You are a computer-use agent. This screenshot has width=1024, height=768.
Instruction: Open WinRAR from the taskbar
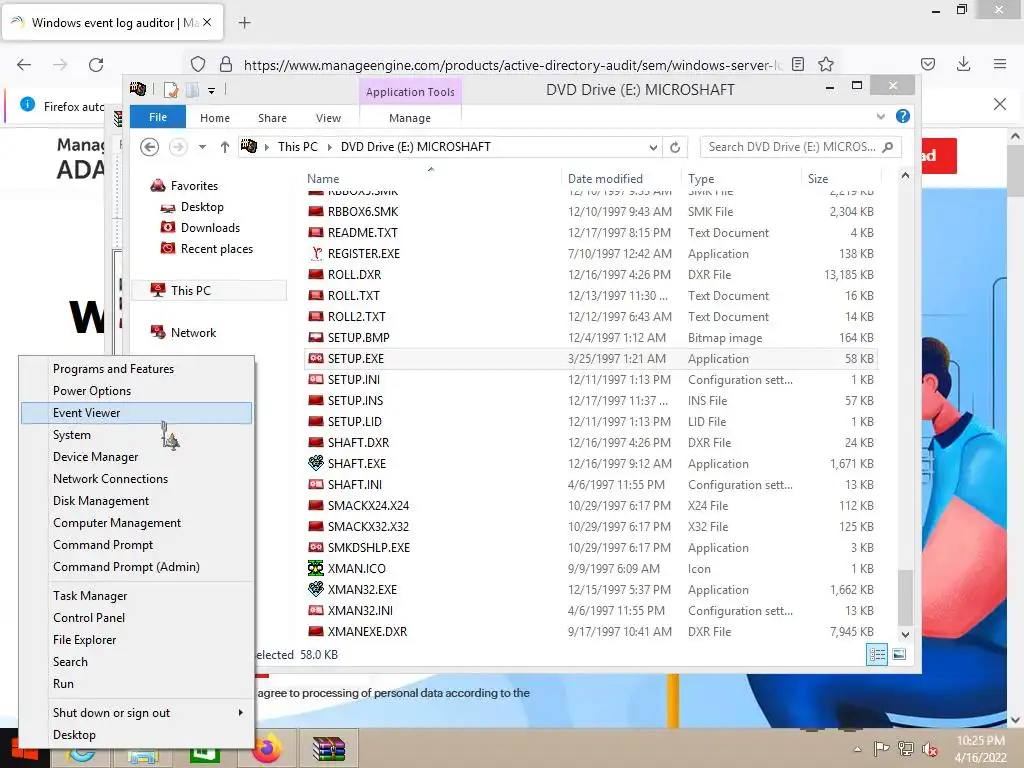click(x=328, y=748)
